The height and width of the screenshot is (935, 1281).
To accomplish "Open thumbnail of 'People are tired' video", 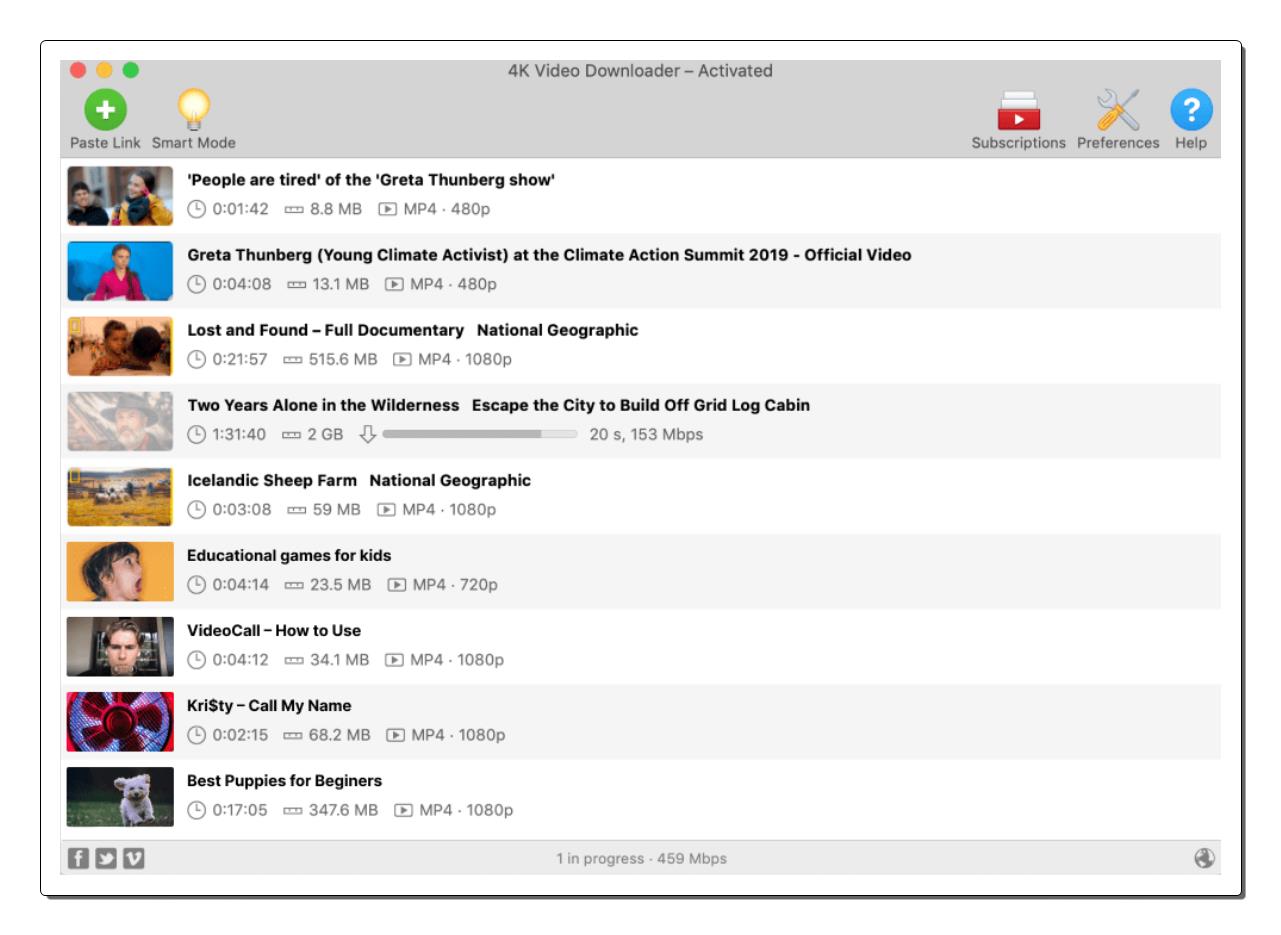I will tap(120, 196).
